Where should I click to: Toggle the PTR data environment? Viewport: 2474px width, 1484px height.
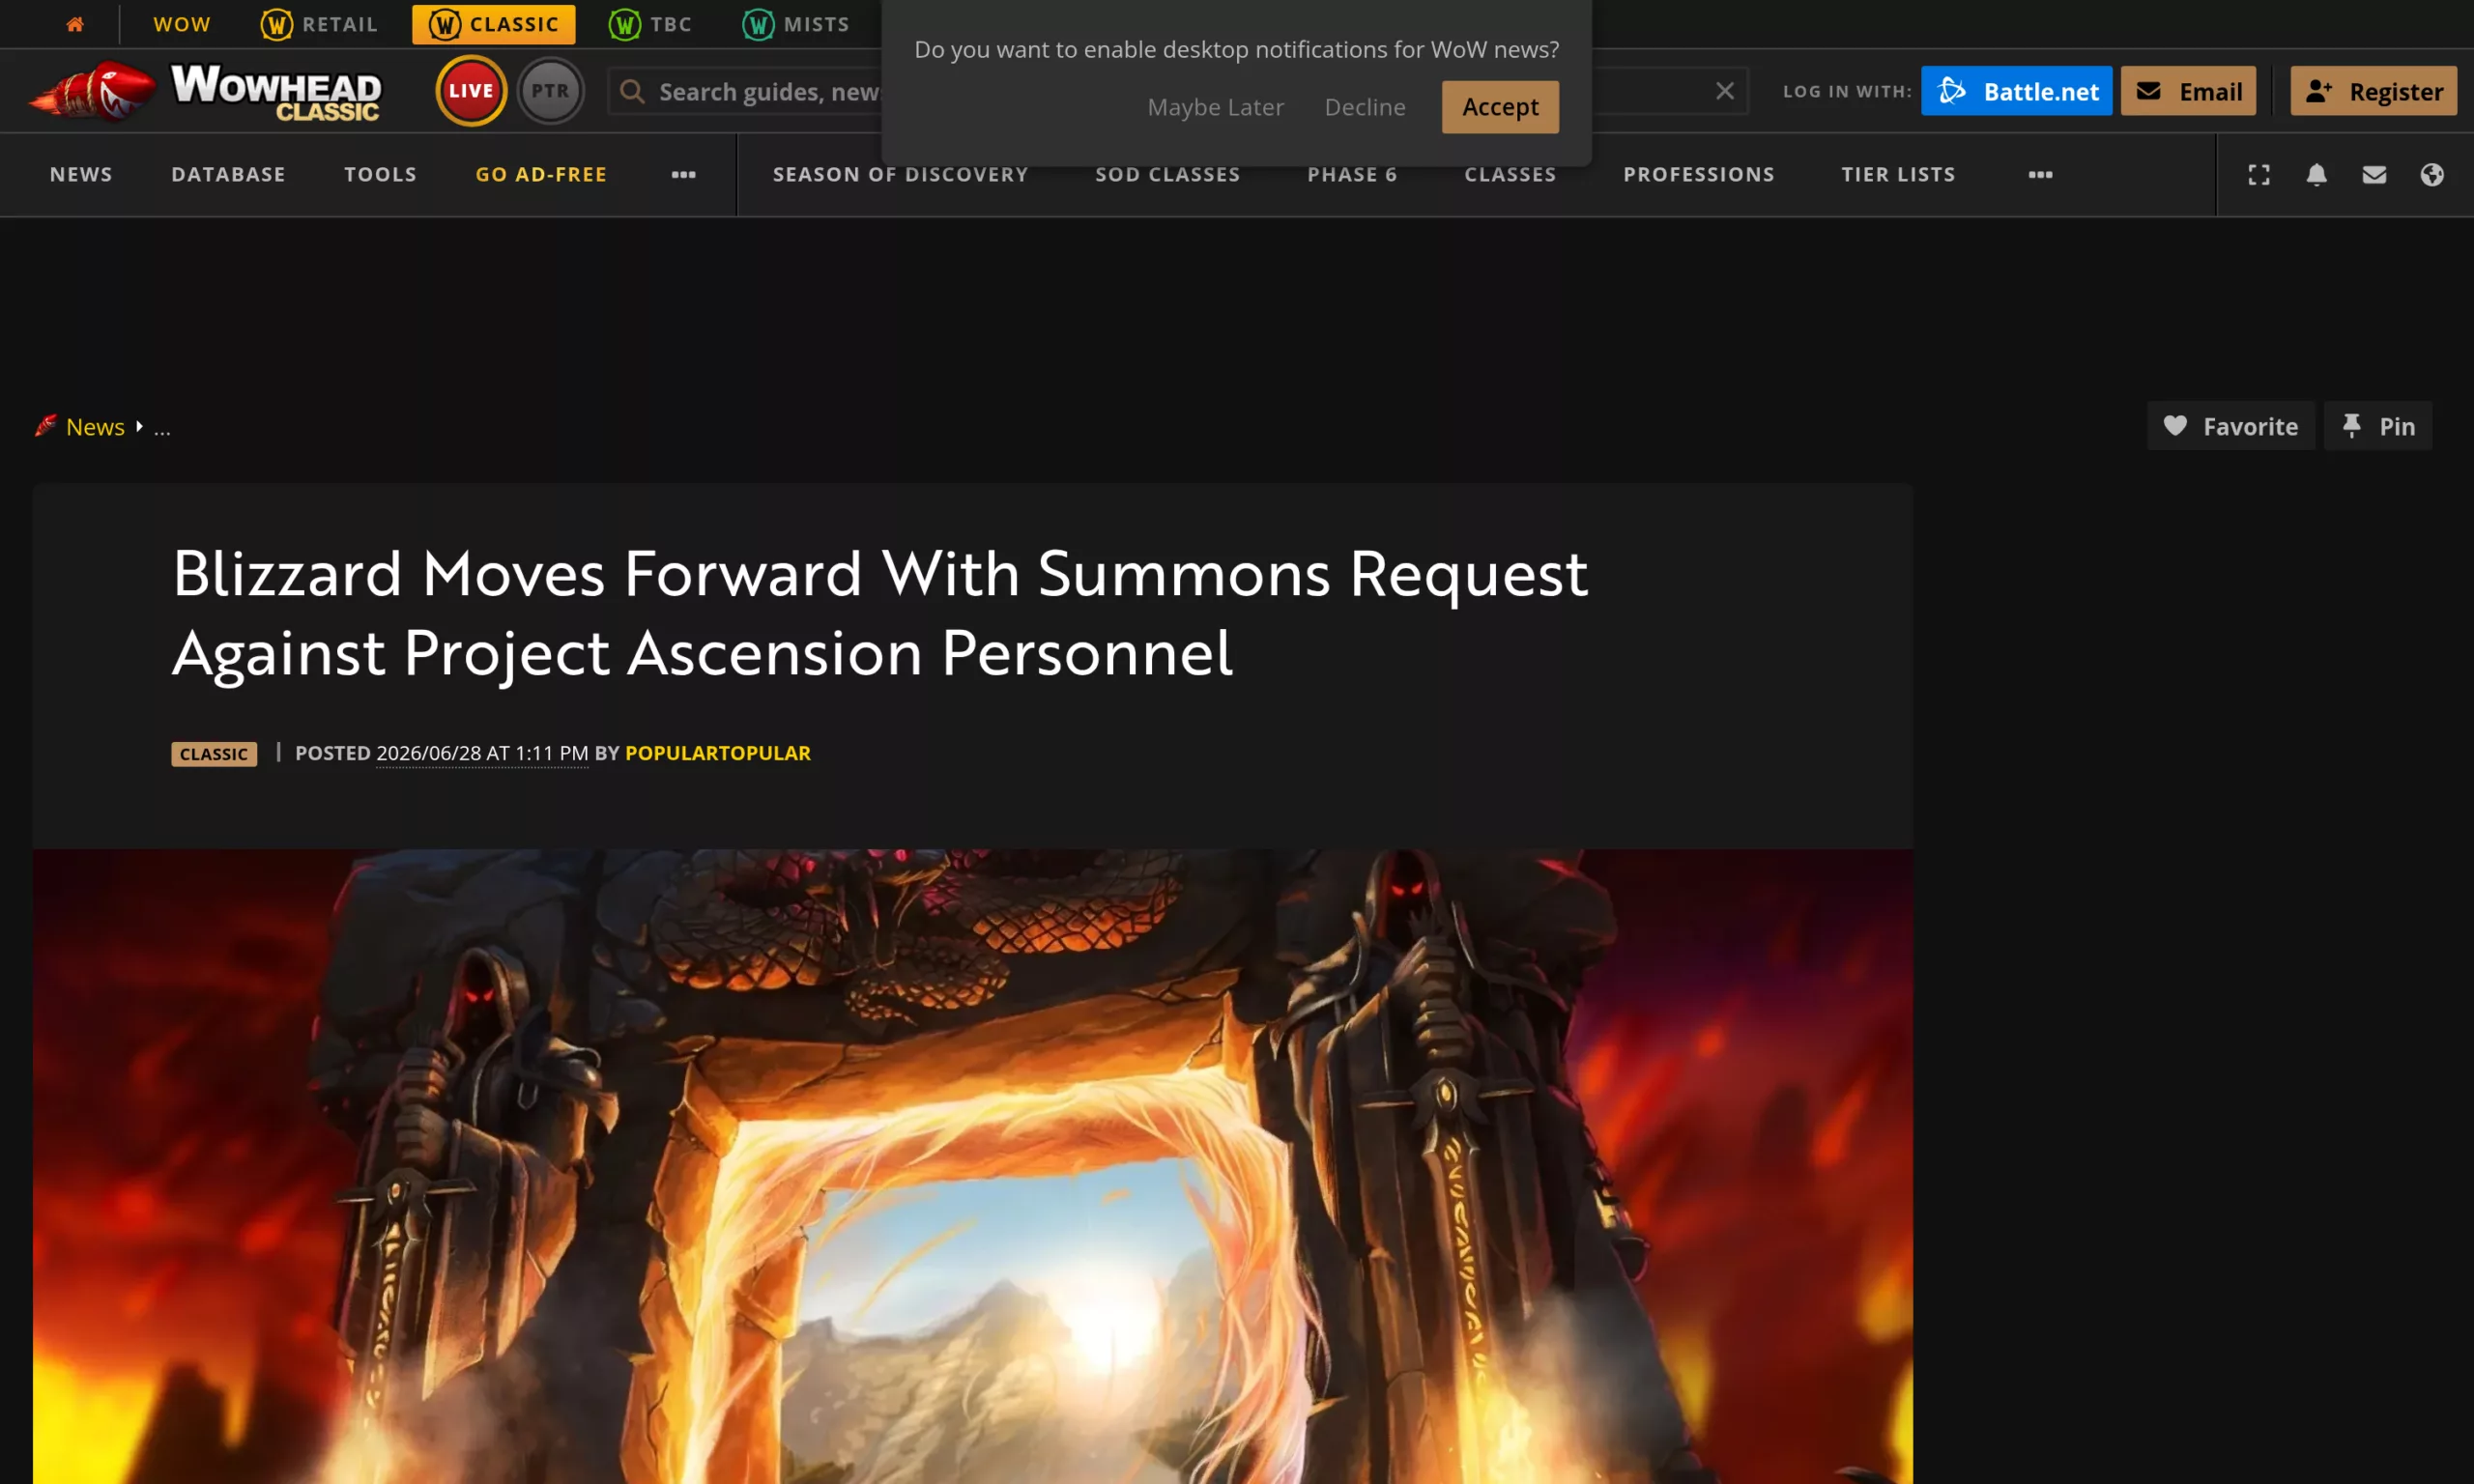pos(550,91)
